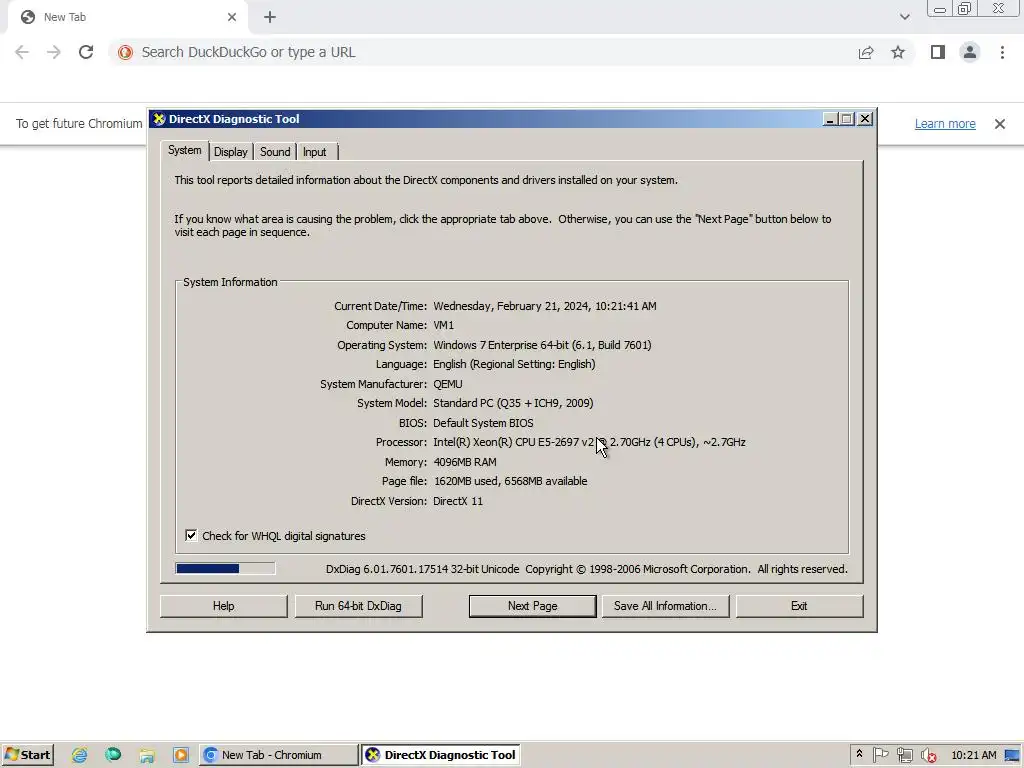The width and height of the screenshot is (1024, 768).
Task: Open the Chromium profile avatar
Action: point(970,52)
